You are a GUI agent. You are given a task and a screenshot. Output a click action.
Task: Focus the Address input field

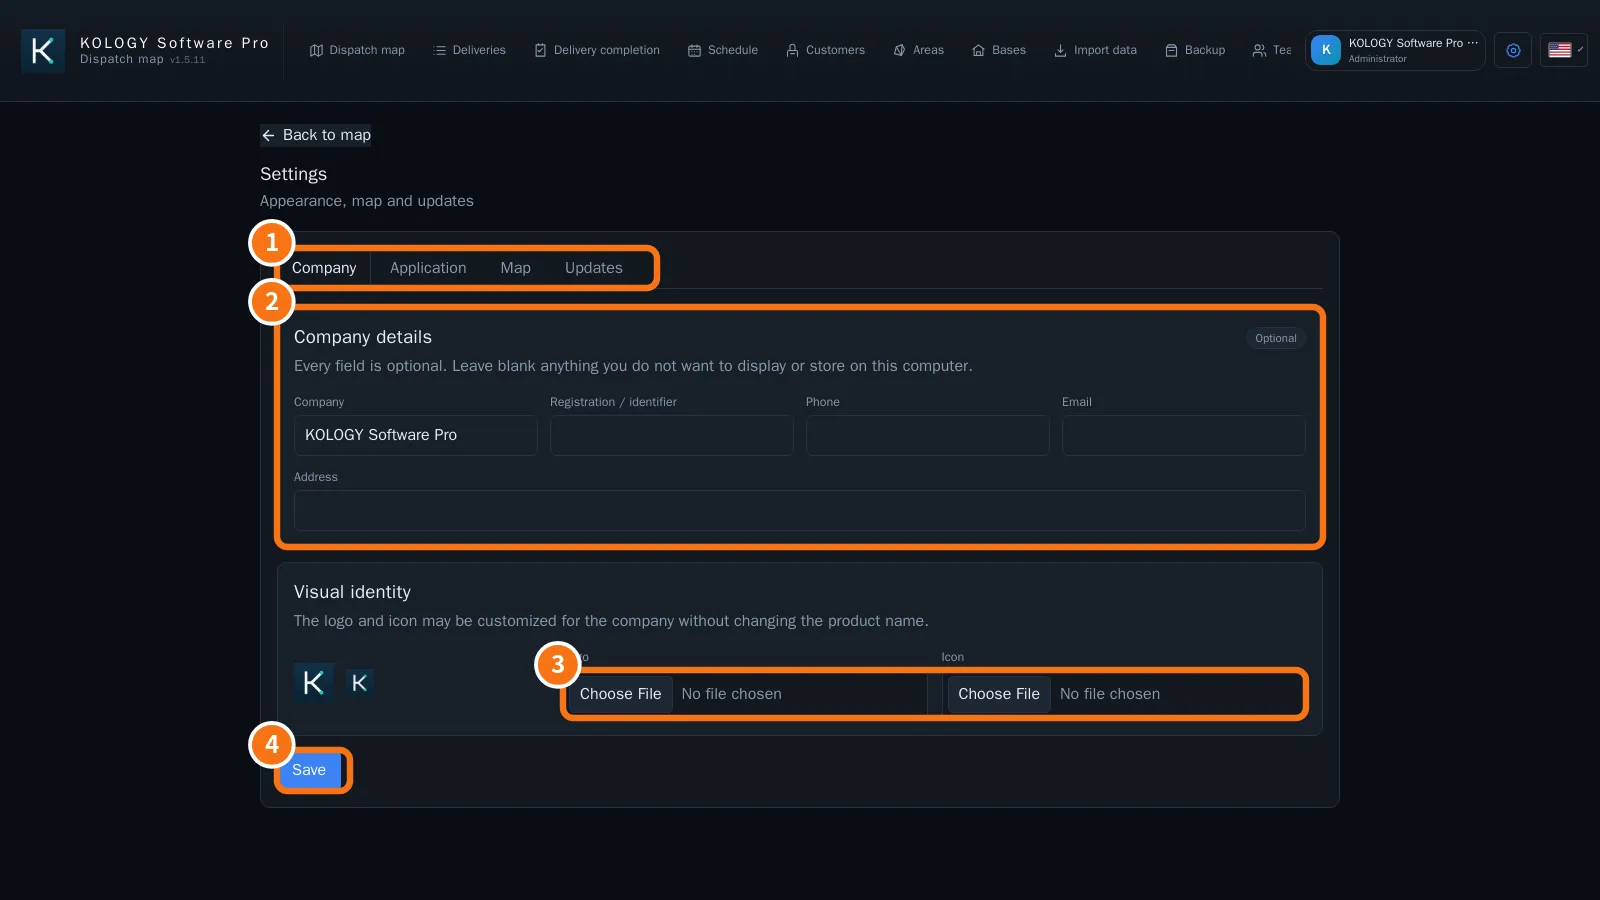point(800,510)
